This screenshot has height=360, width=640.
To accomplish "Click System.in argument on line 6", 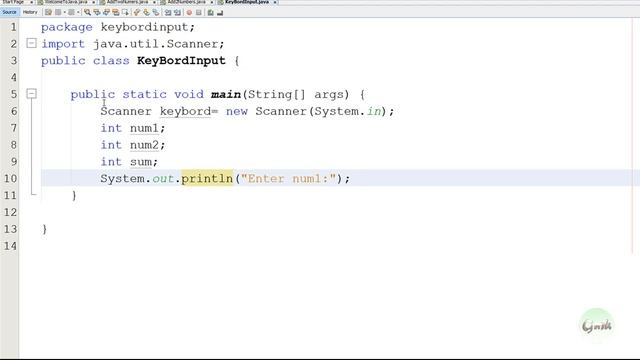I will pyautogui.click(x=347, y=111).
